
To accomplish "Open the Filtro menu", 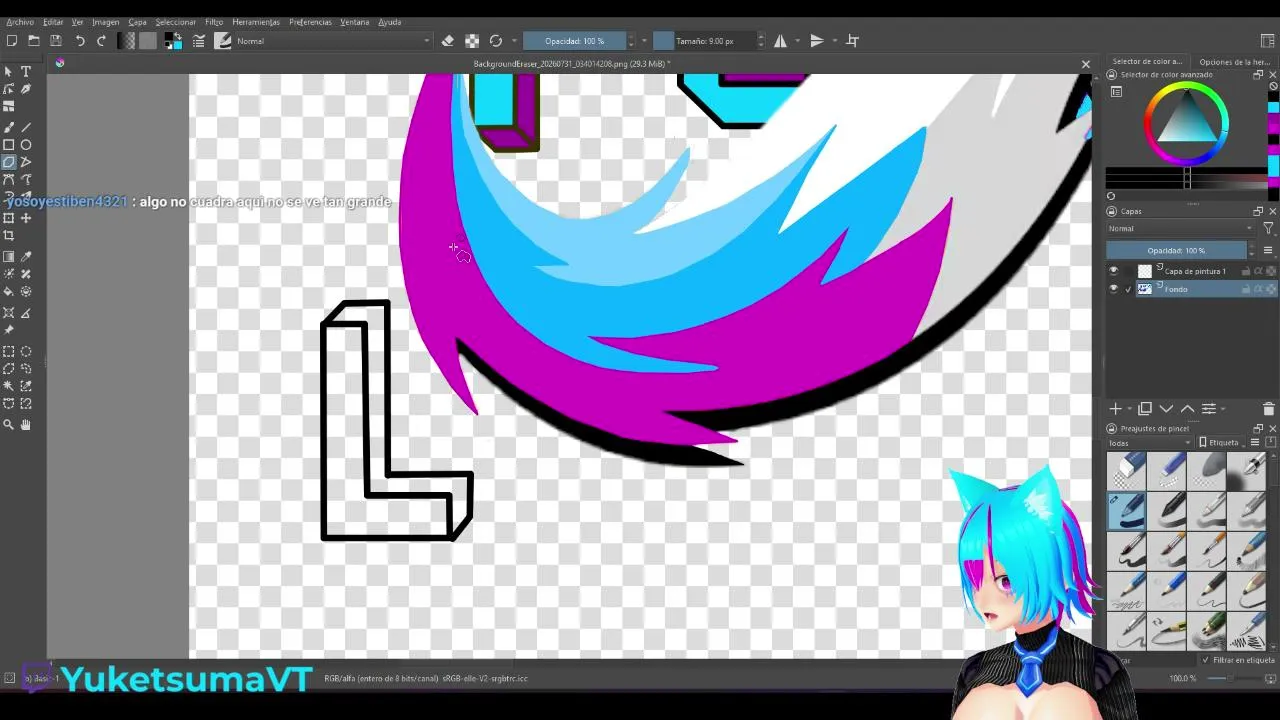I will 214,22.
